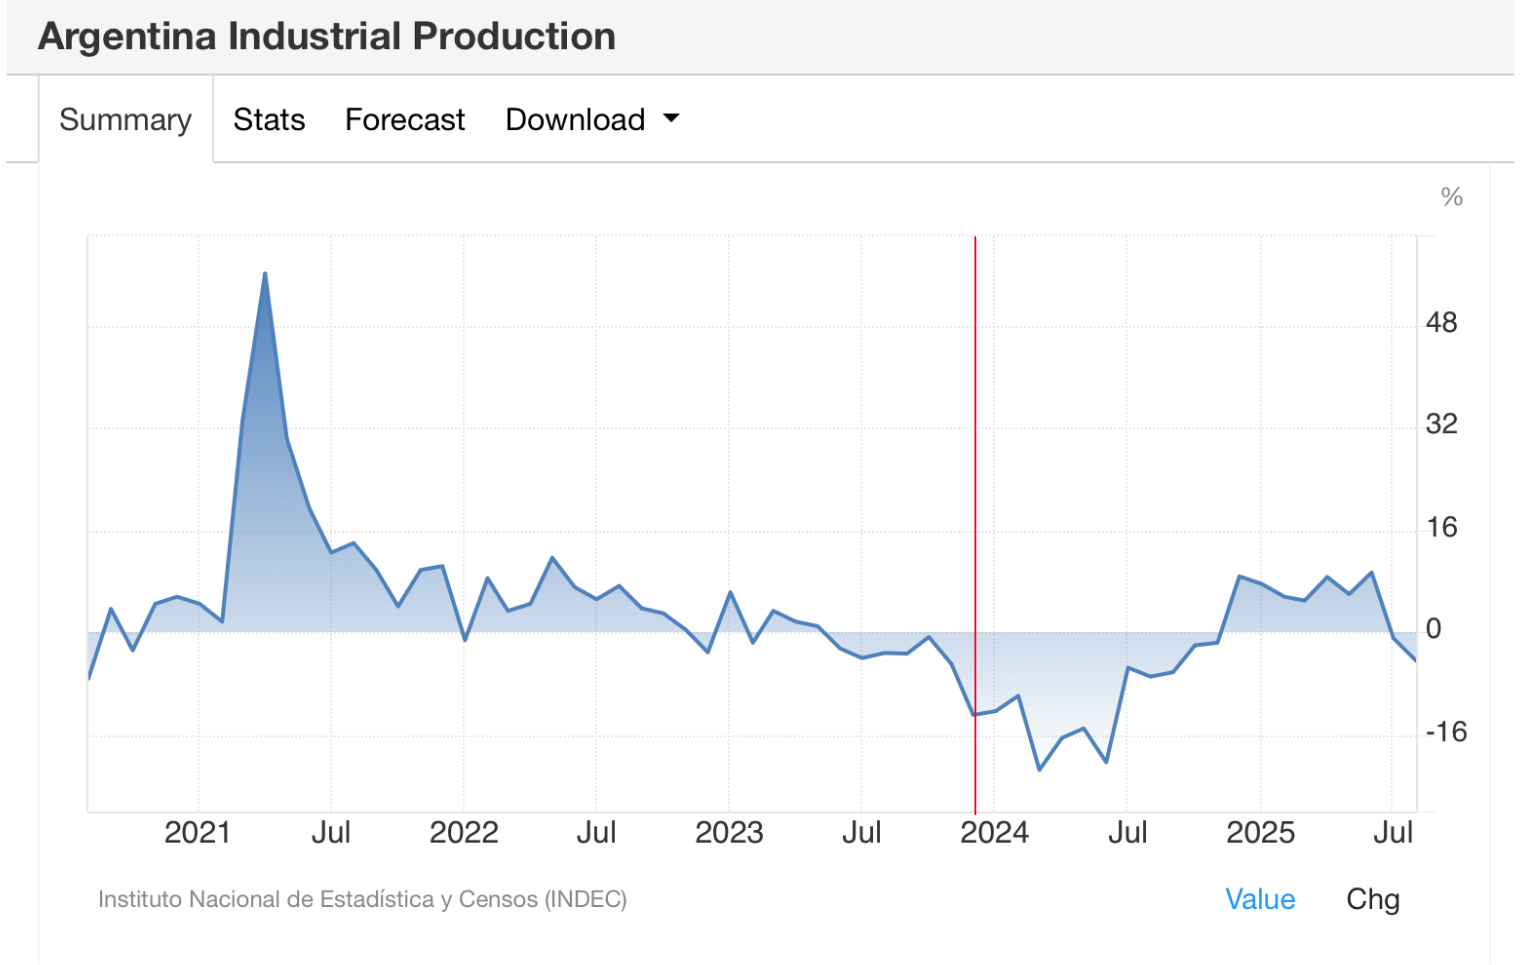Viewport: 1520px width, 965px height.
Task: Open the Stats tab
Action: (269, 120)
